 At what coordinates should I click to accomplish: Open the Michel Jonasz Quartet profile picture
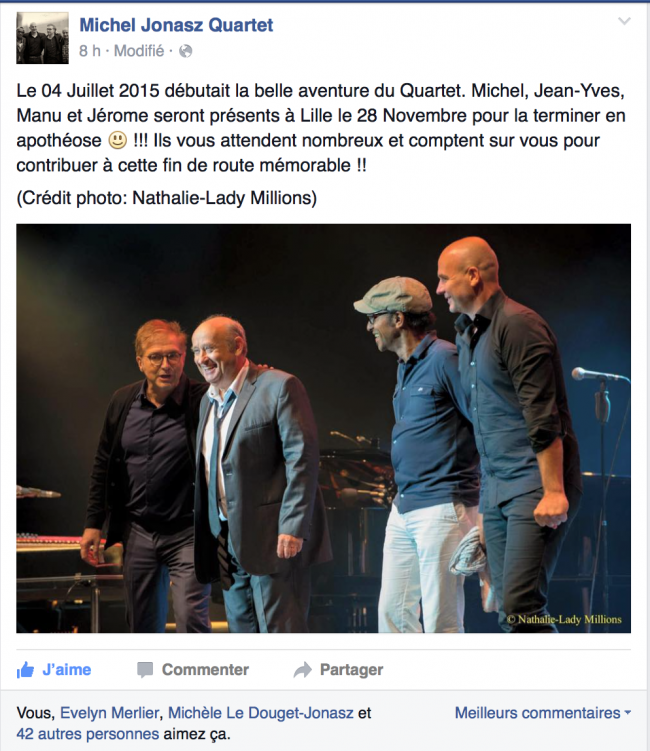[43, 38]
